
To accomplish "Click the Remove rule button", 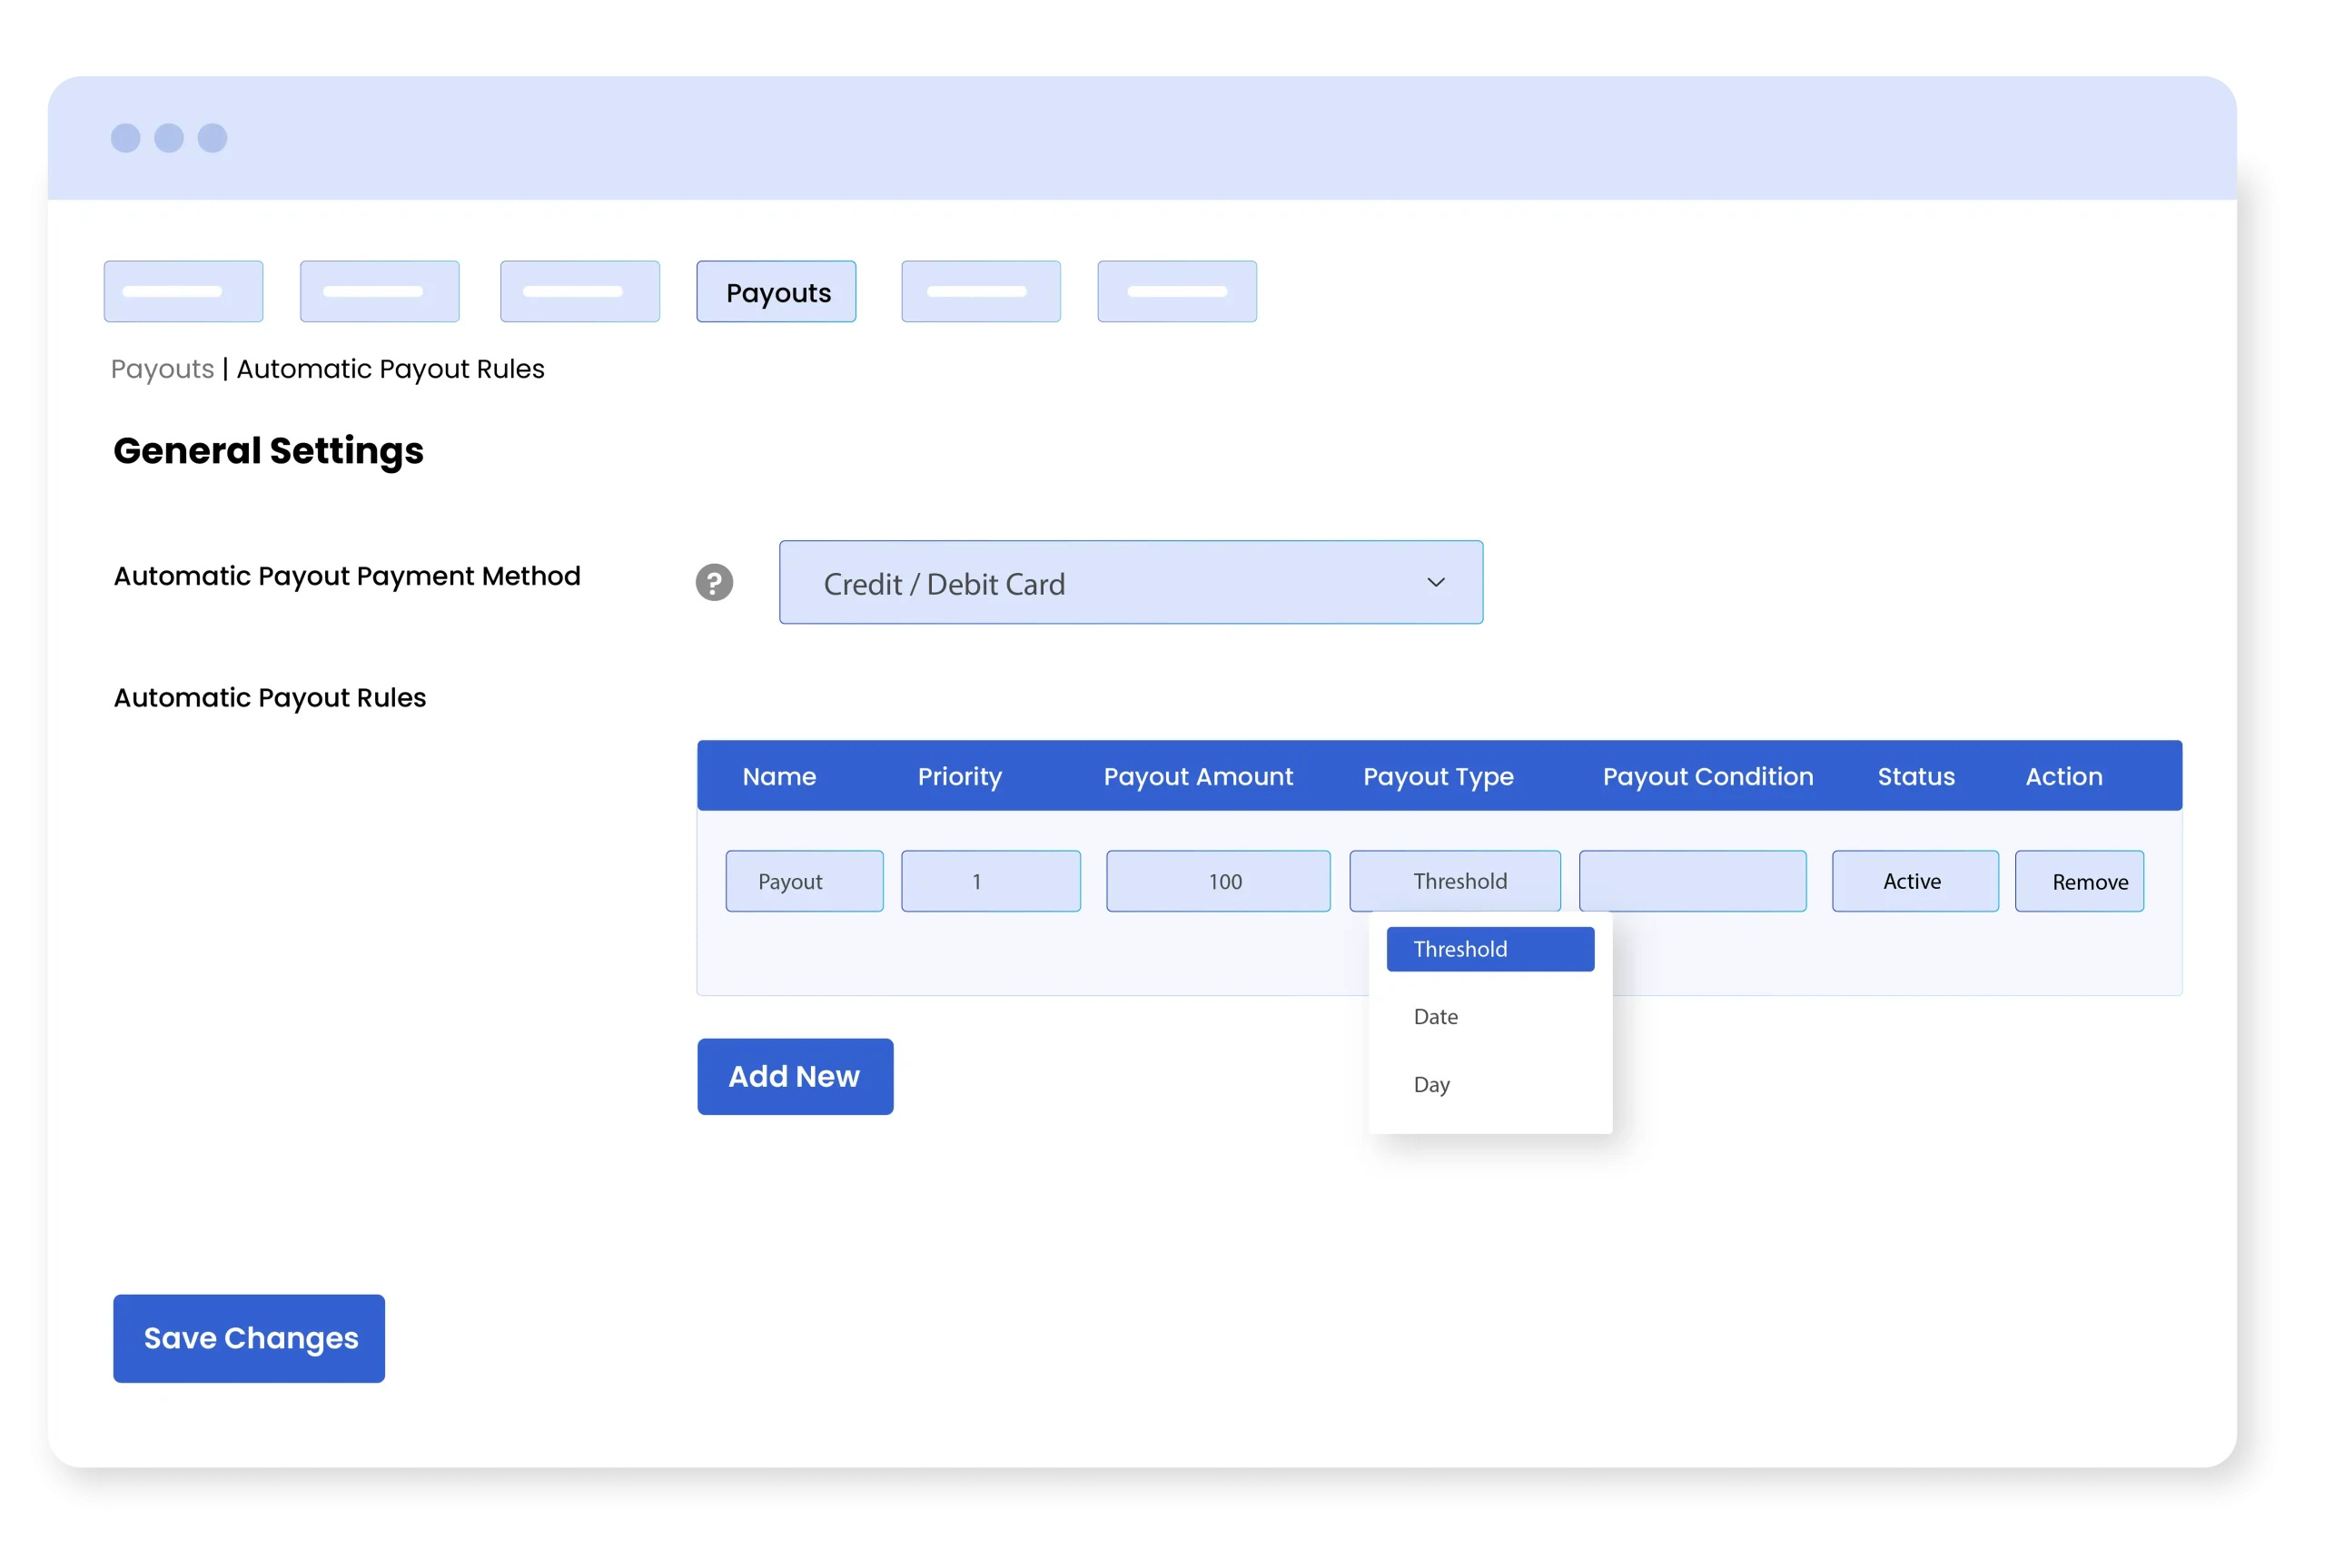I will pos(2078,881).
